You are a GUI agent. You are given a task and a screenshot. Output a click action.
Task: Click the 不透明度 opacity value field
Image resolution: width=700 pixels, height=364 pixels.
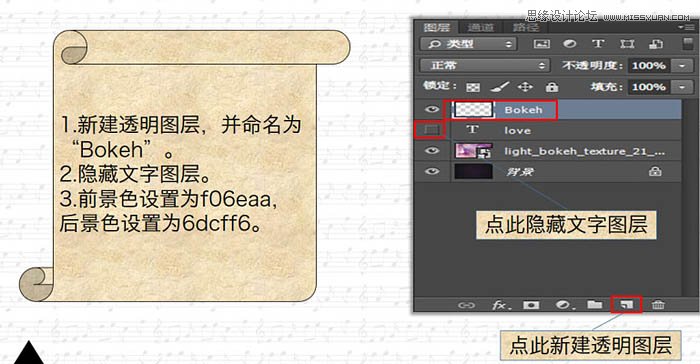click(649, 66)
